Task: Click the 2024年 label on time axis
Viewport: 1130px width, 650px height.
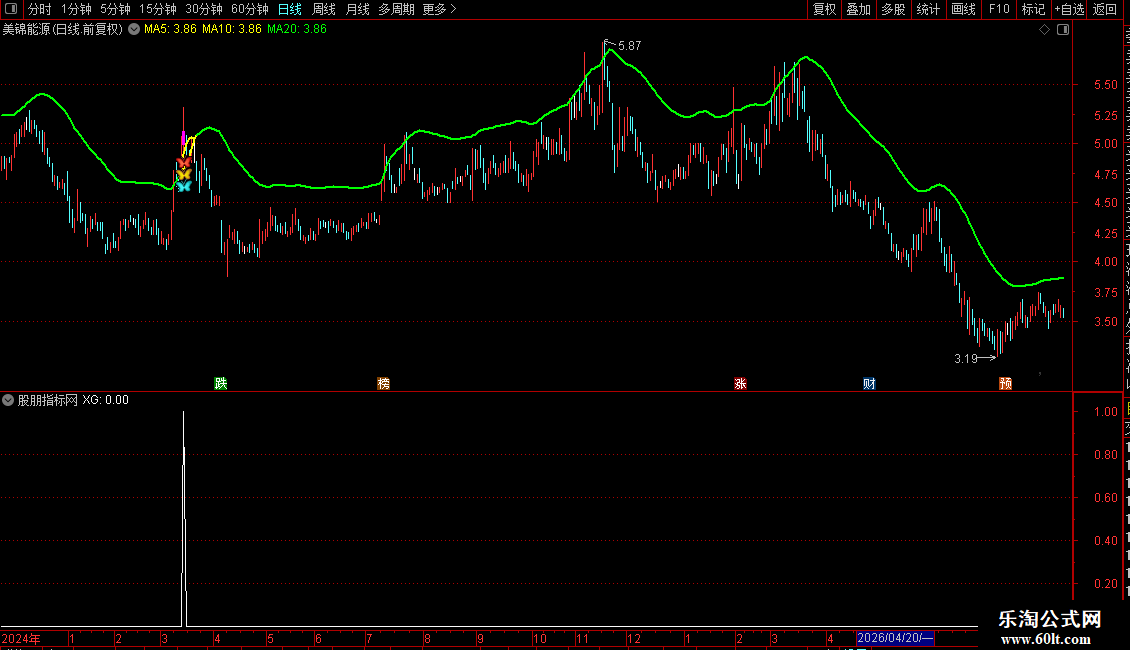Action: coord(21,638)
